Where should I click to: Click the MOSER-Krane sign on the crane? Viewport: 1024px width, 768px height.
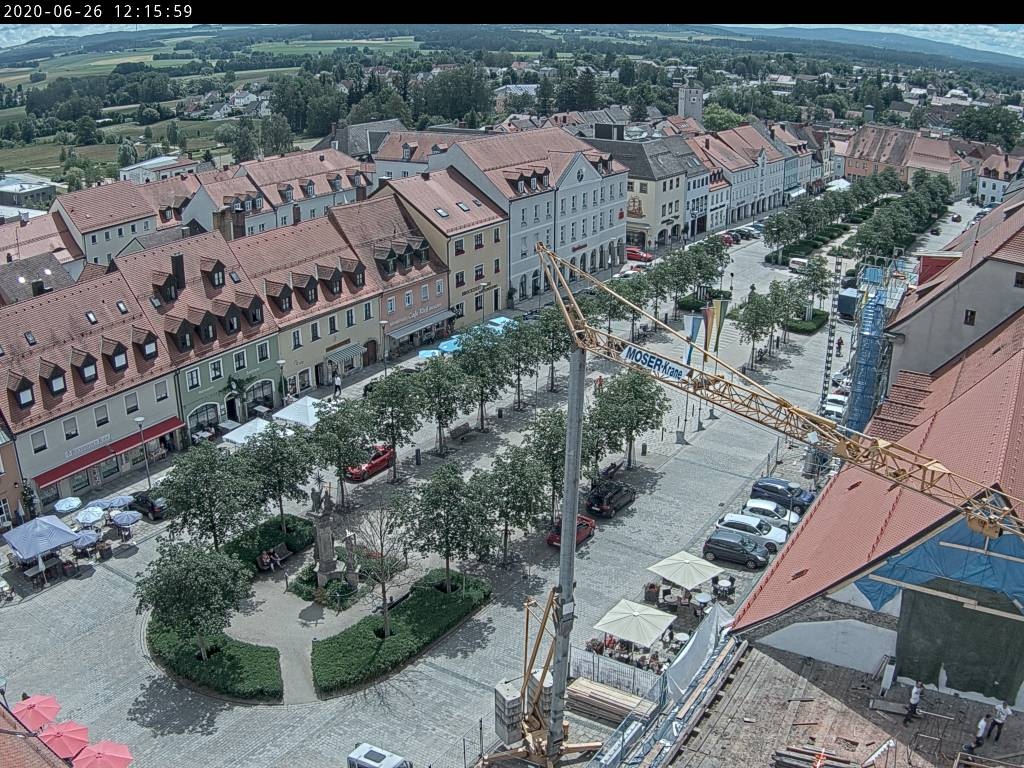click(x=654, y=362)
